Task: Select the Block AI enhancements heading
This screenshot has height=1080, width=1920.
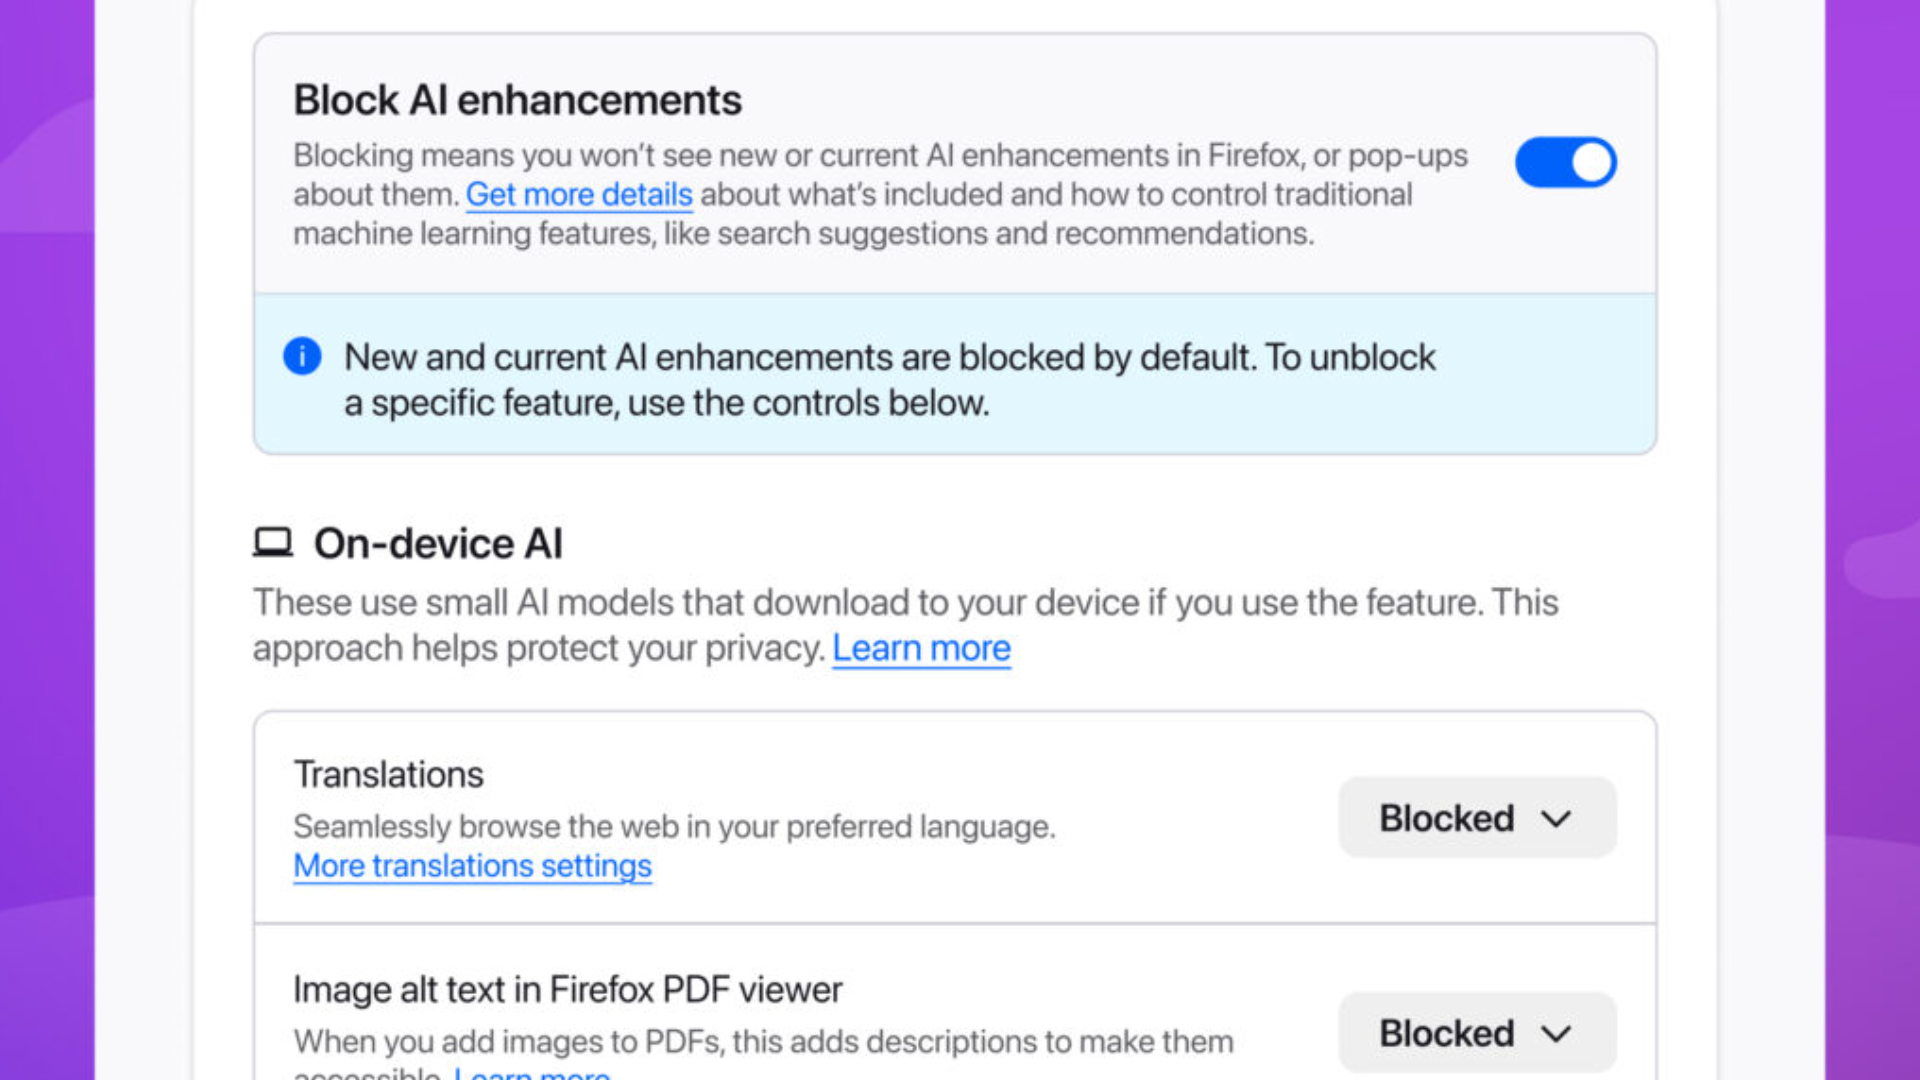Action: click(517, 99)
